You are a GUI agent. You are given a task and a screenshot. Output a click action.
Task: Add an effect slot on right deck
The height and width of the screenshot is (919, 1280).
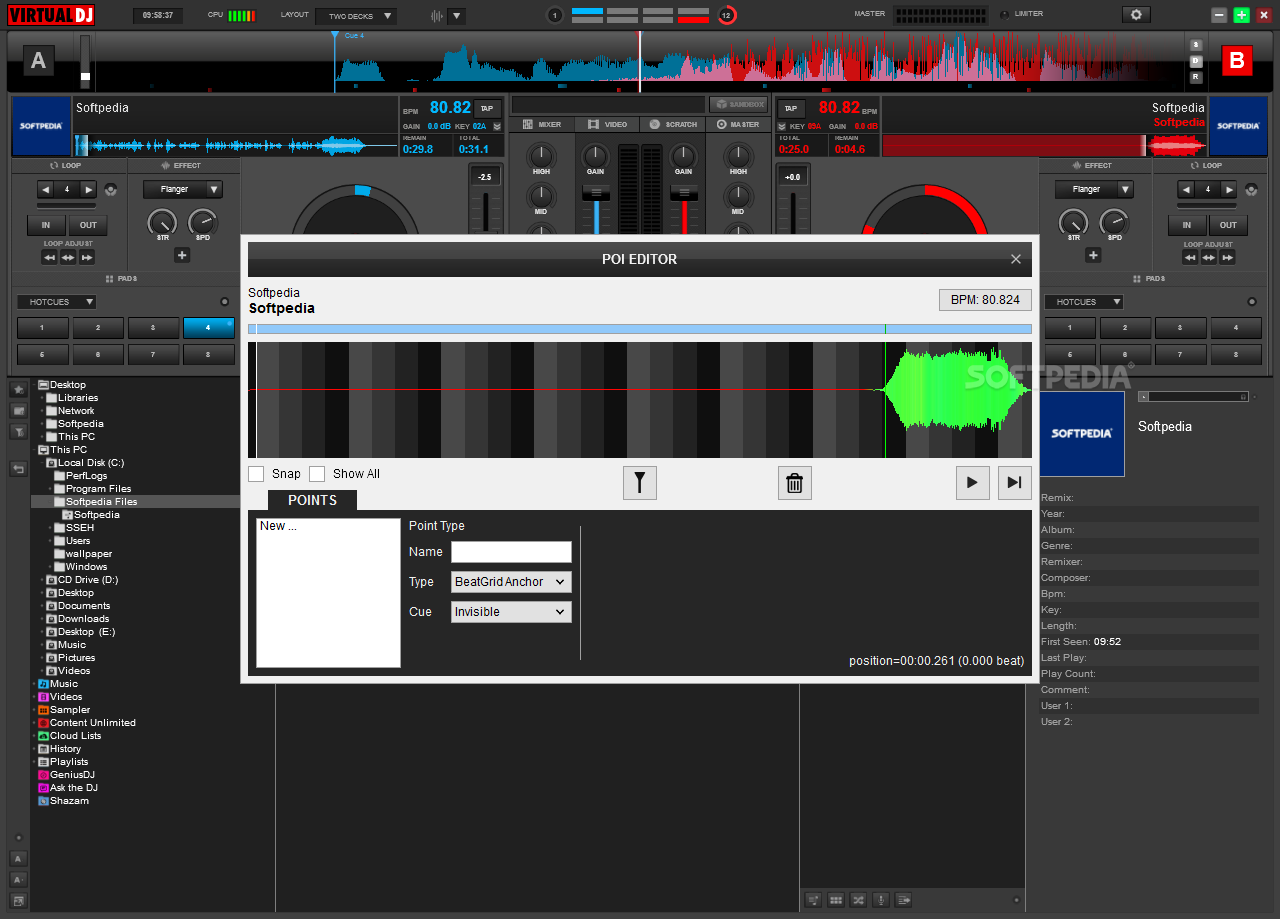(1093, 255)
